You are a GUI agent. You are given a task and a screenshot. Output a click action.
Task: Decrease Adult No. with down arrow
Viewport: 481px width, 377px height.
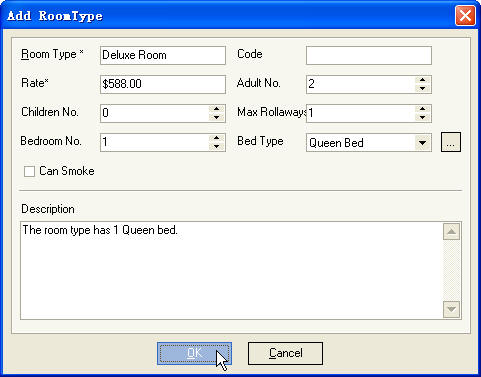coord(422,88)
